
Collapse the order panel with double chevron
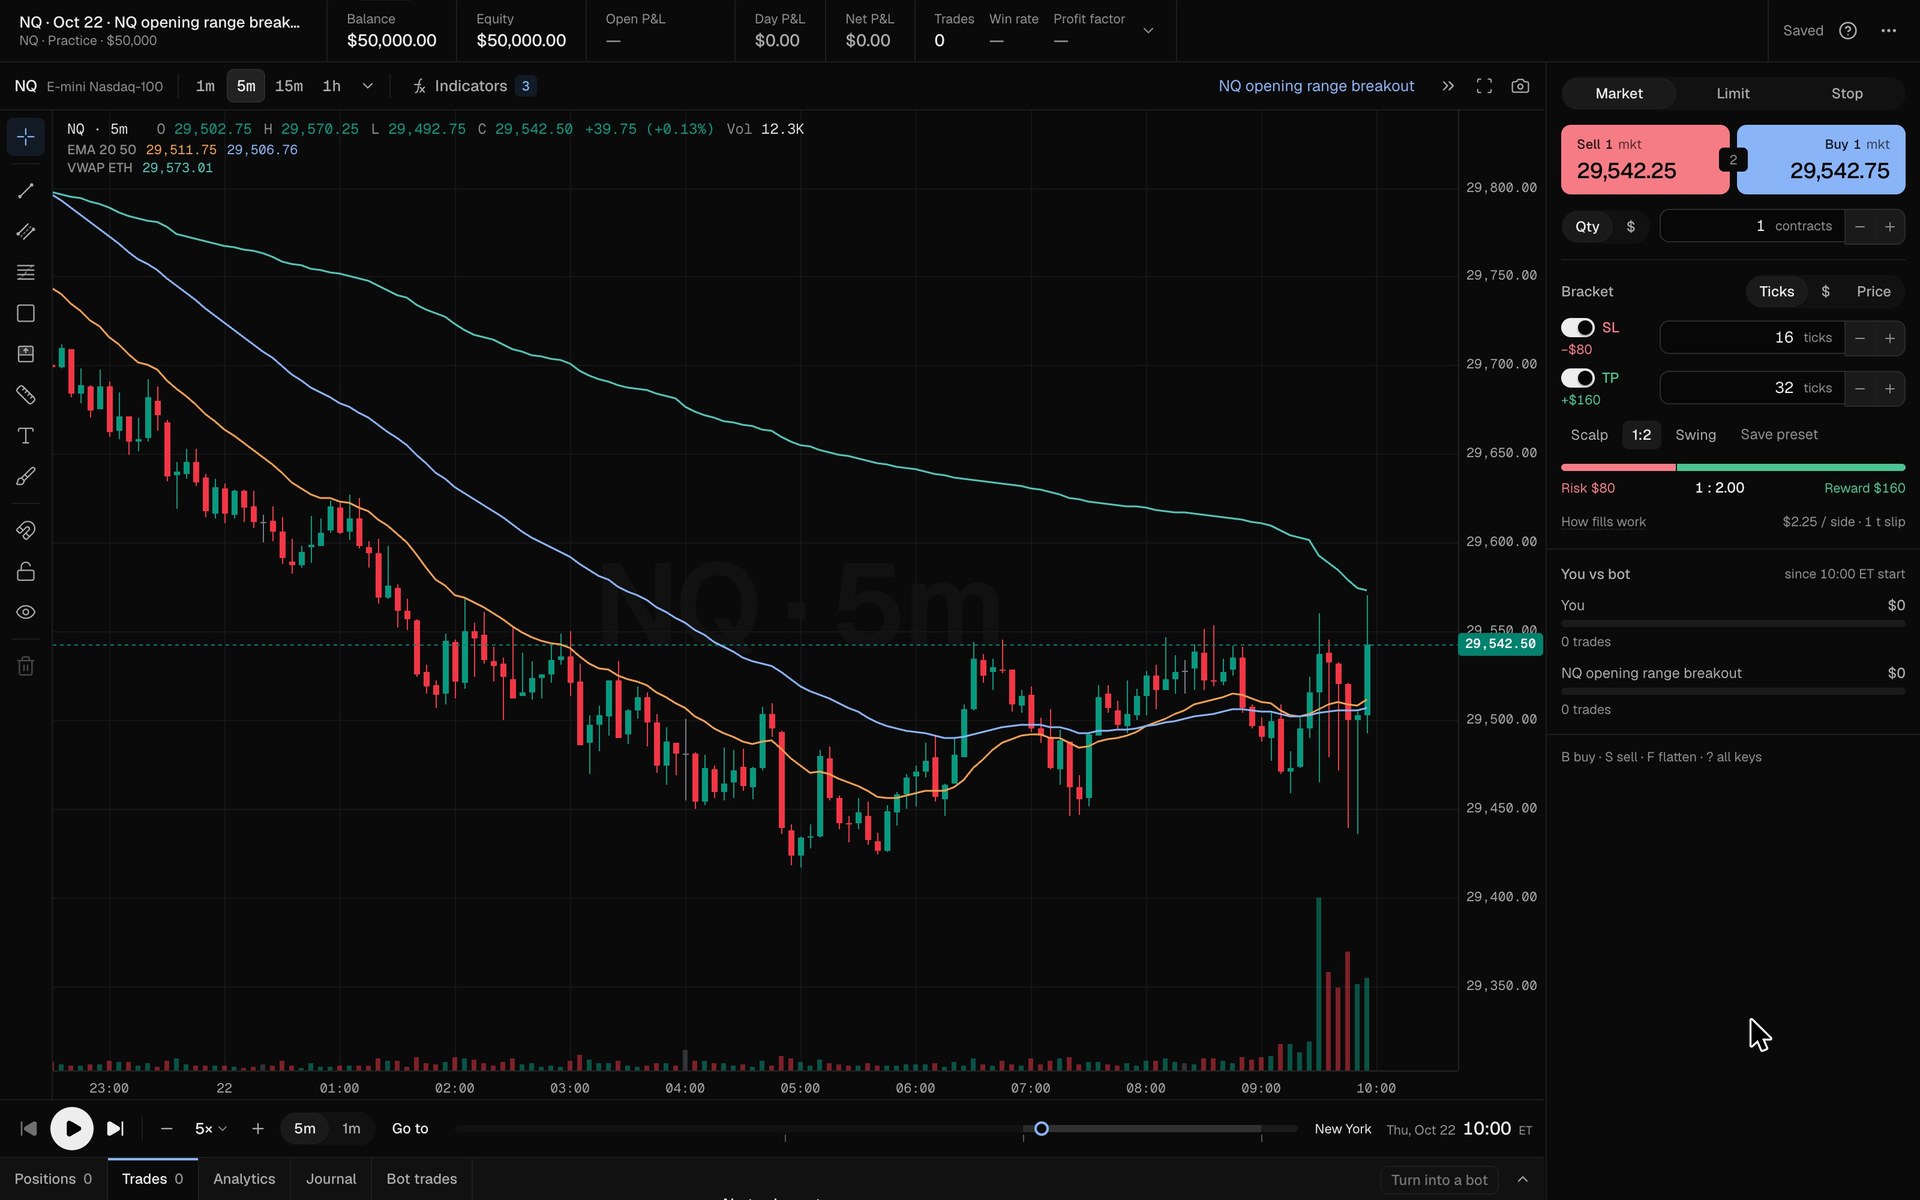point(1448,86)
